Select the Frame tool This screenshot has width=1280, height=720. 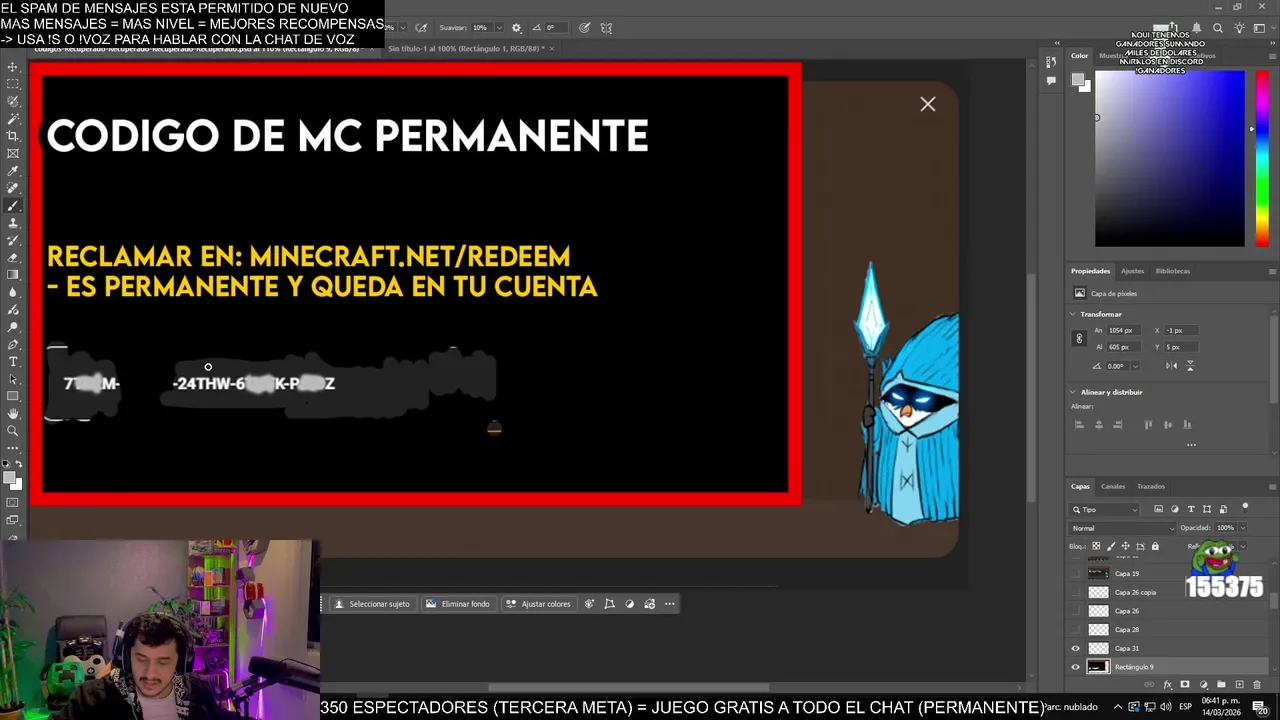pos(13,153)
